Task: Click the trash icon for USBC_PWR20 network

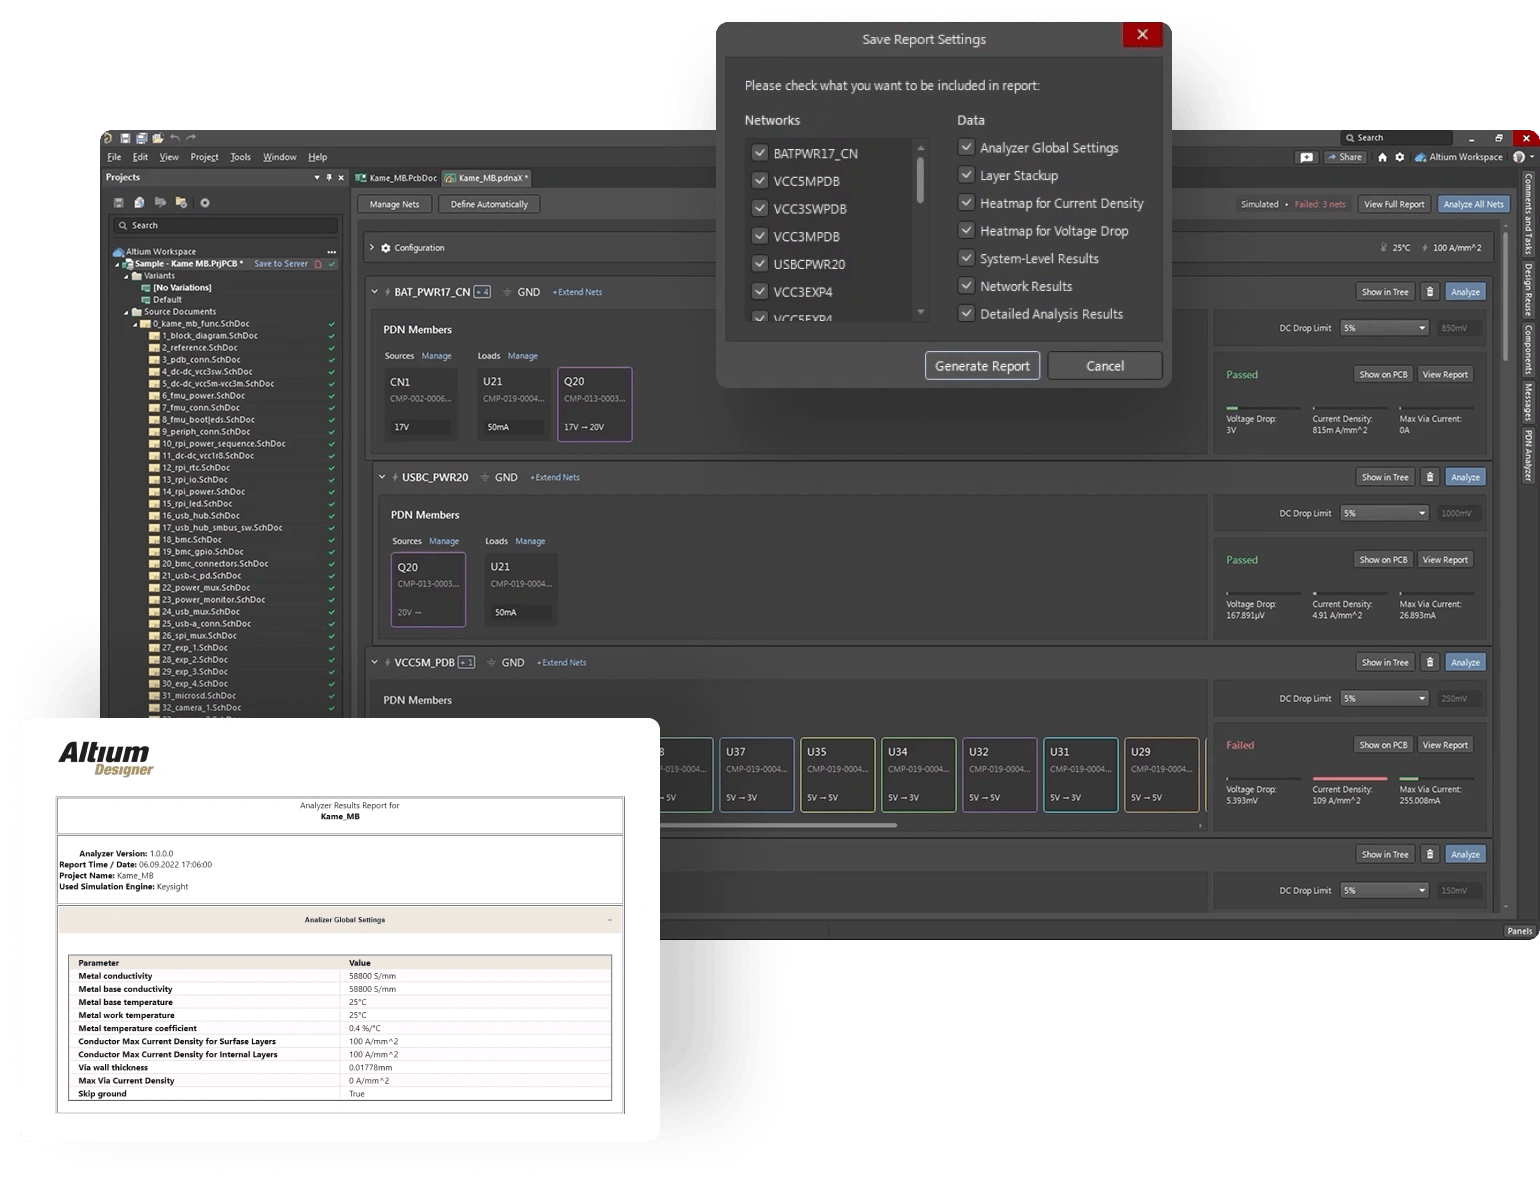Action: [1429, 477]
